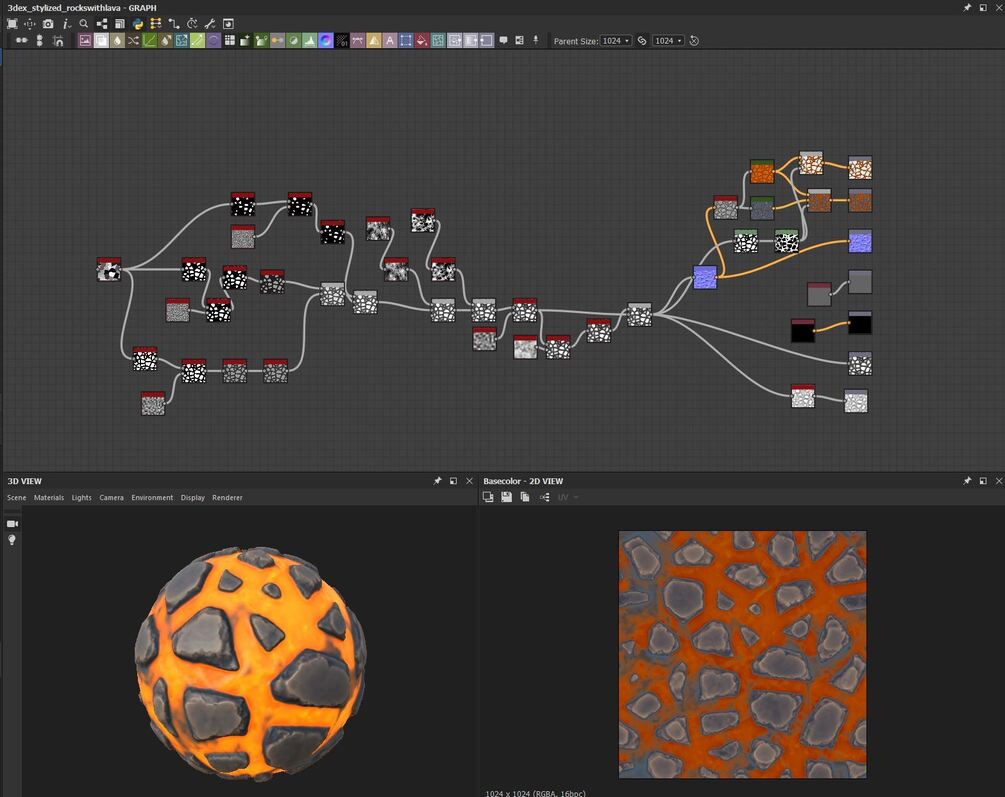Add a Blend node from toolbar

coord(101,40)
